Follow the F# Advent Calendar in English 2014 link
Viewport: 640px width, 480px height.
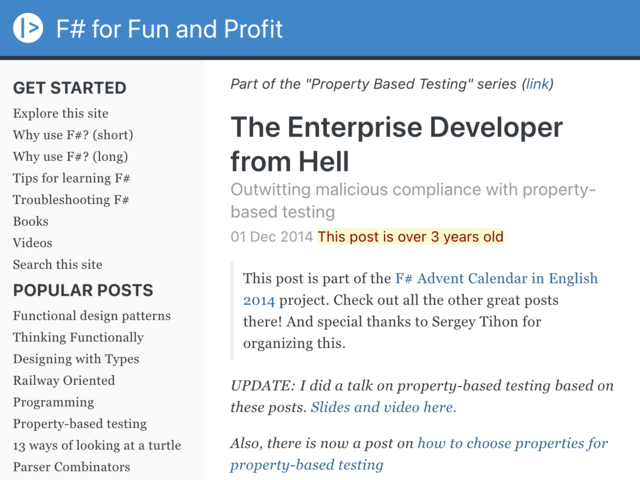click(x=420, y=289)
